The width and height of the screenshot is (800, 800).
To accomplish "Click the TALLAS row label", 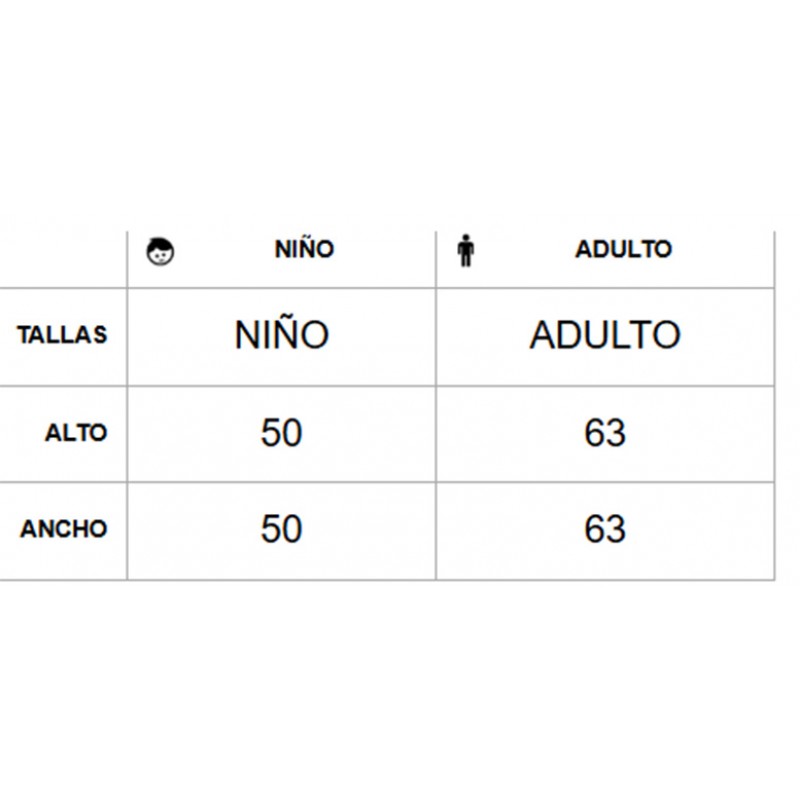I will tap(62, 335).
